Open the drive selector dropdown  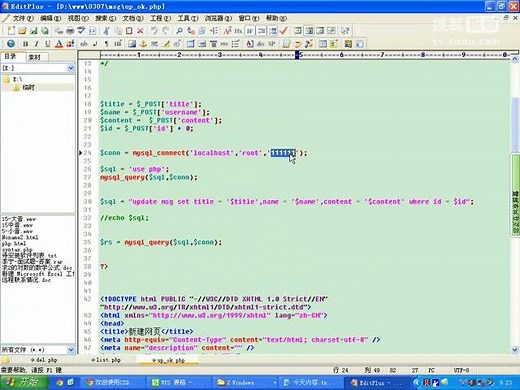pos(71,68)
